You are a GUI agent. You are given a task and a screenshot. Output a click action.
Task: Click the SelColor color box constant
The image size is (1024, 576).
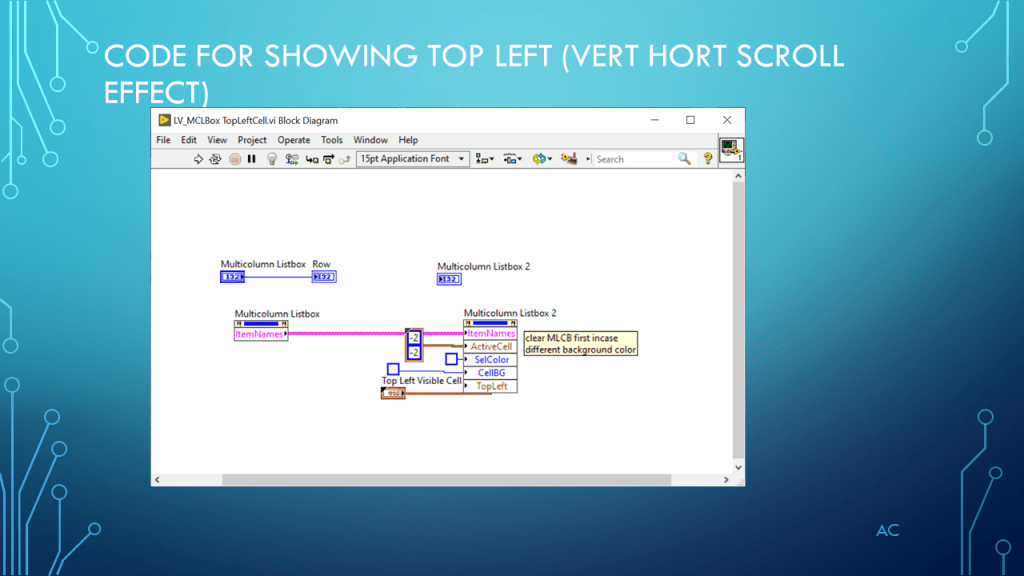click(x=451, y=359)
